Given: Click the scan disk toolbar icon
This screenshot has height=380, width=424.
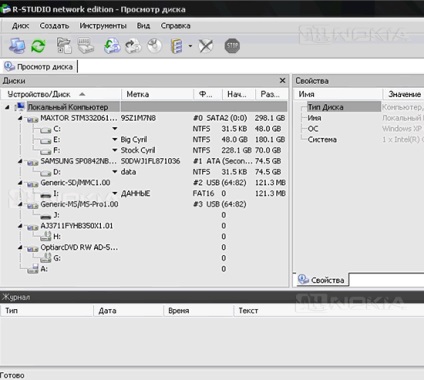Looking at the screenshot, I should point(85,46).
